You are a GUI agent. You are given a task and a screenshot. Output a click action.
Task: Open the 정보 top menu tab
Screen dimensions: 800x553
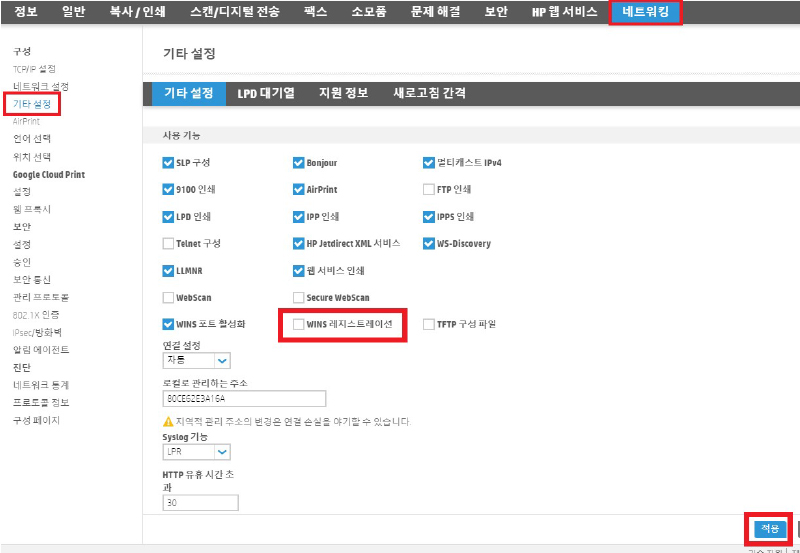[26, 12]
